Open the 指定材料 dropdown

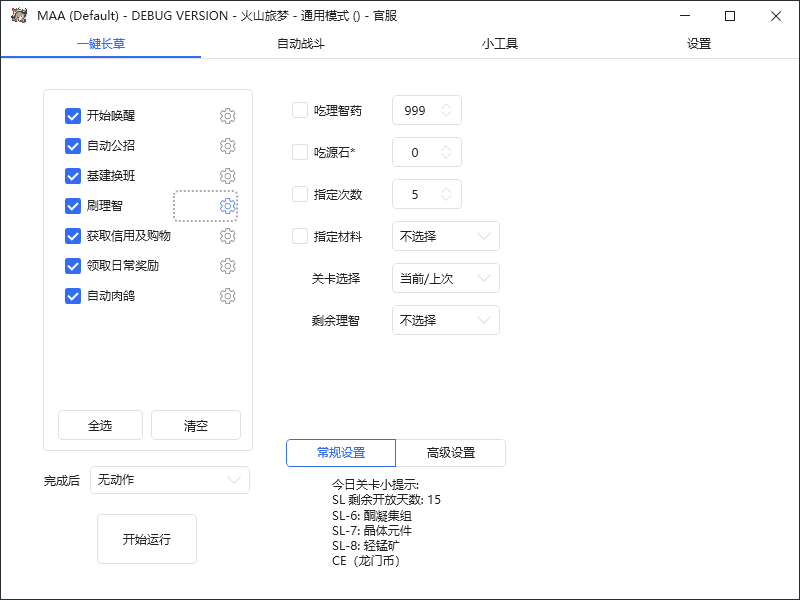point(445,236)
